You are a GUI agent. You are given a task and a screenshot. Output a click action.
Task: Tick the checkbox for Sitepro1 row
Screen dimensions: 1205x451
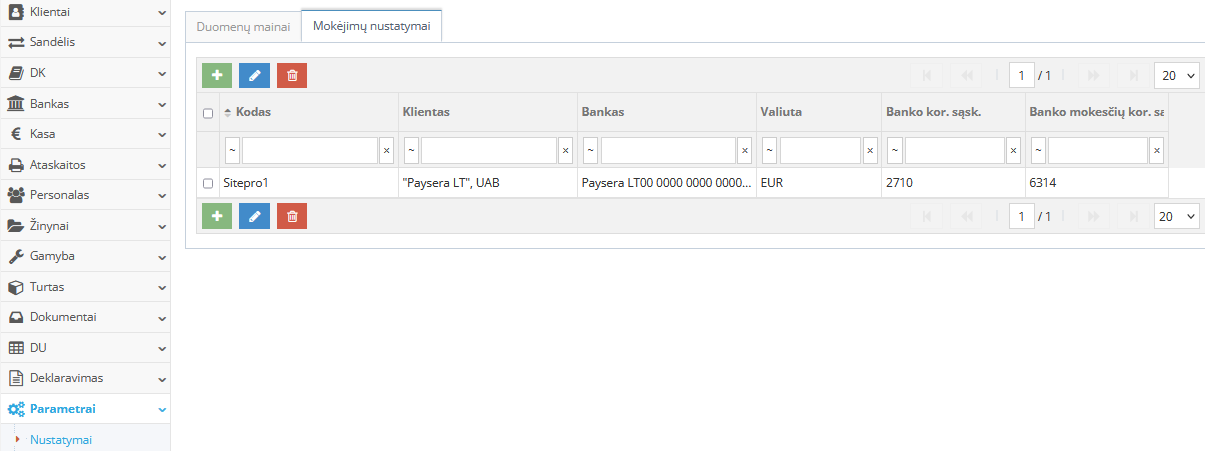pos(208,184)
